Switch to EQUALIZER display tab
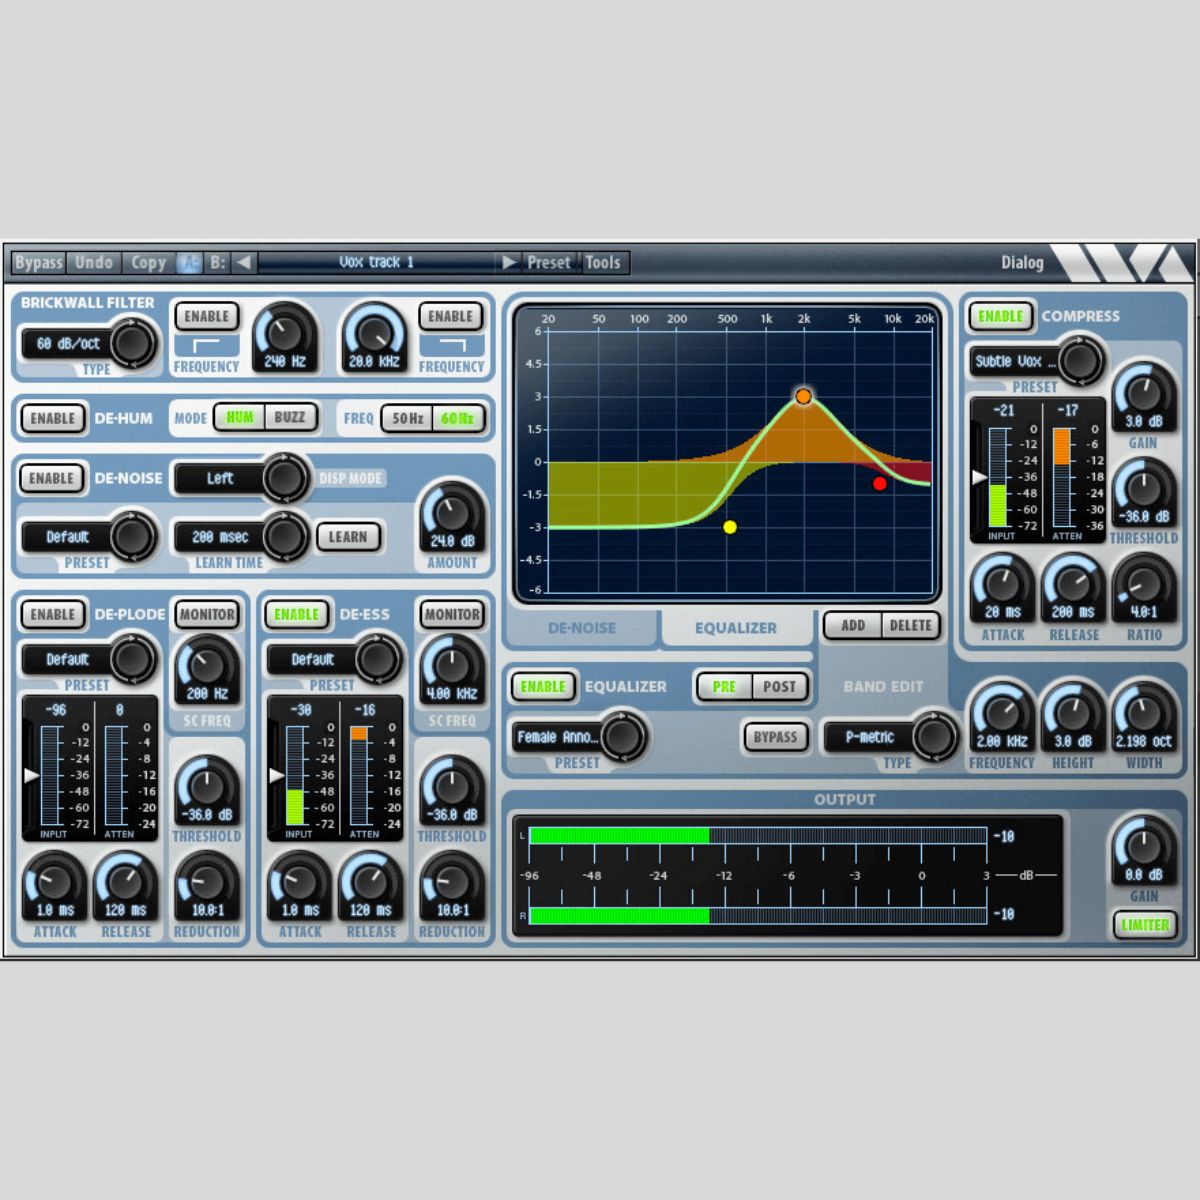The width and height of the screenshot is (1200, 1200). tap(736, 628)
